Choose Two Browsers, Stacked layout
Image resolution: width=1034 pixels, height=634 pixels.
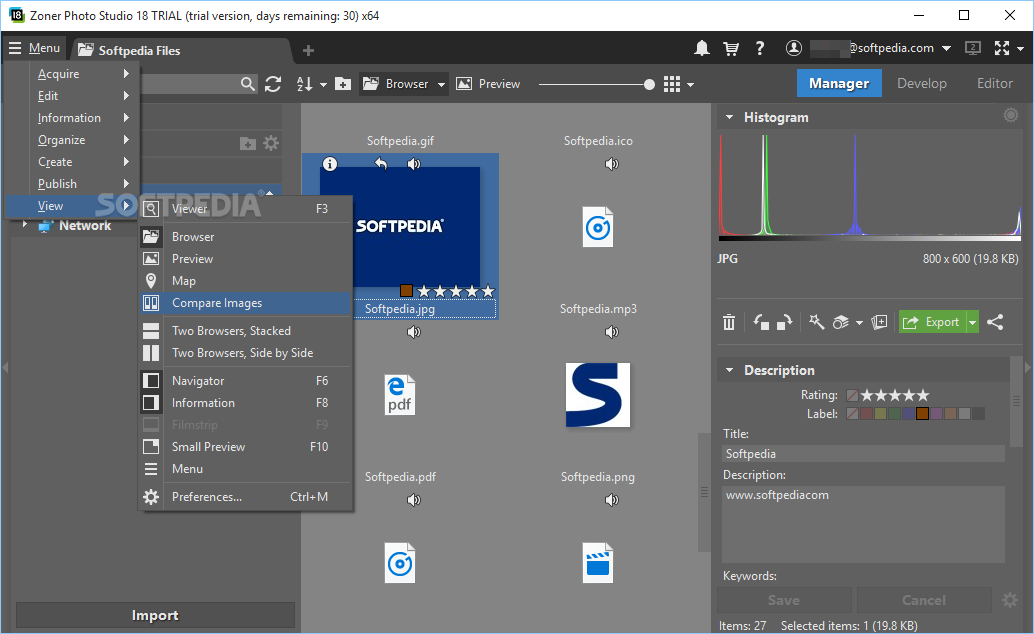click(x=246, y=331)
